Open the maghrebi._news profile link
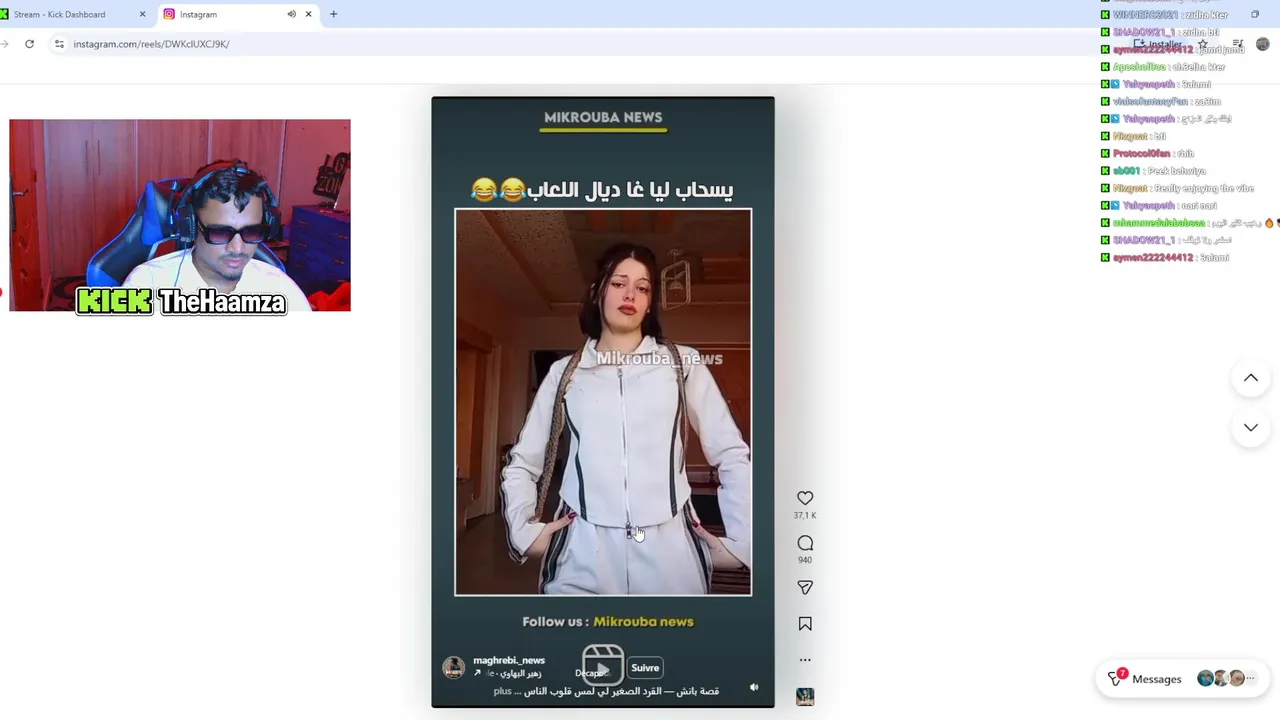Image resolution: width=1280 pixels, height=720 pixels. coord(509,660)
